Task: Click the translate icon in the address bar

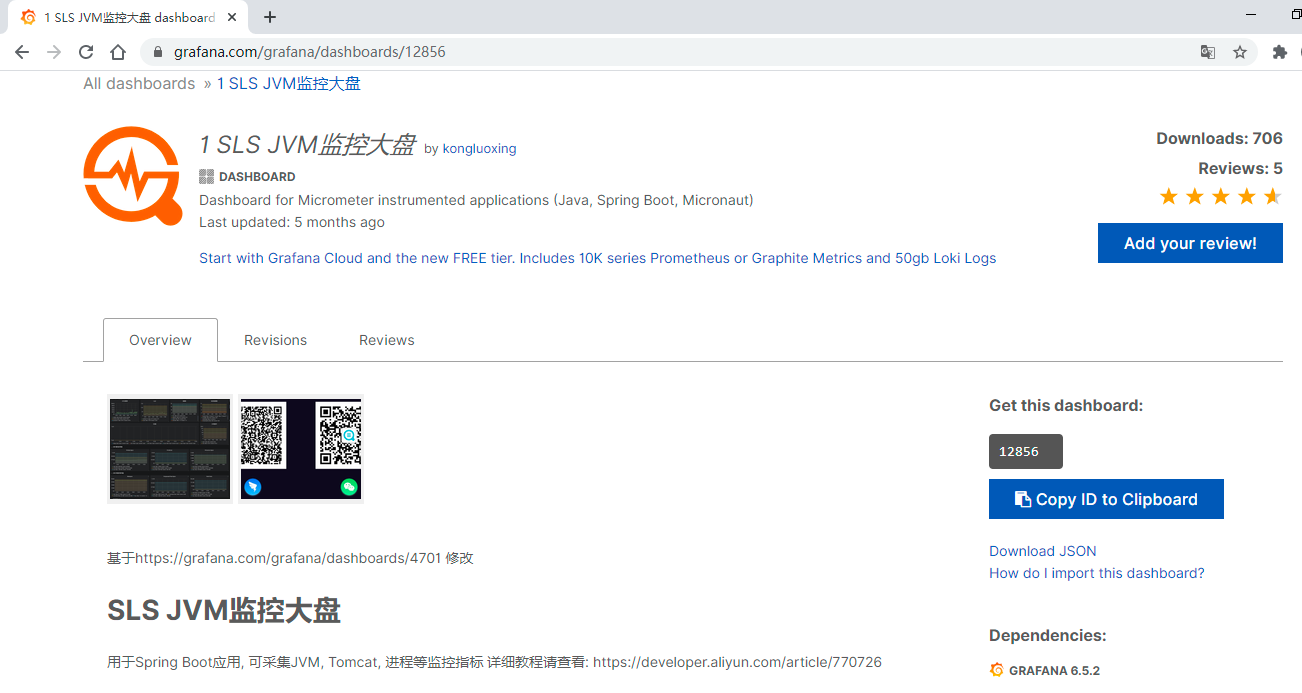Action: point(1207,51)
